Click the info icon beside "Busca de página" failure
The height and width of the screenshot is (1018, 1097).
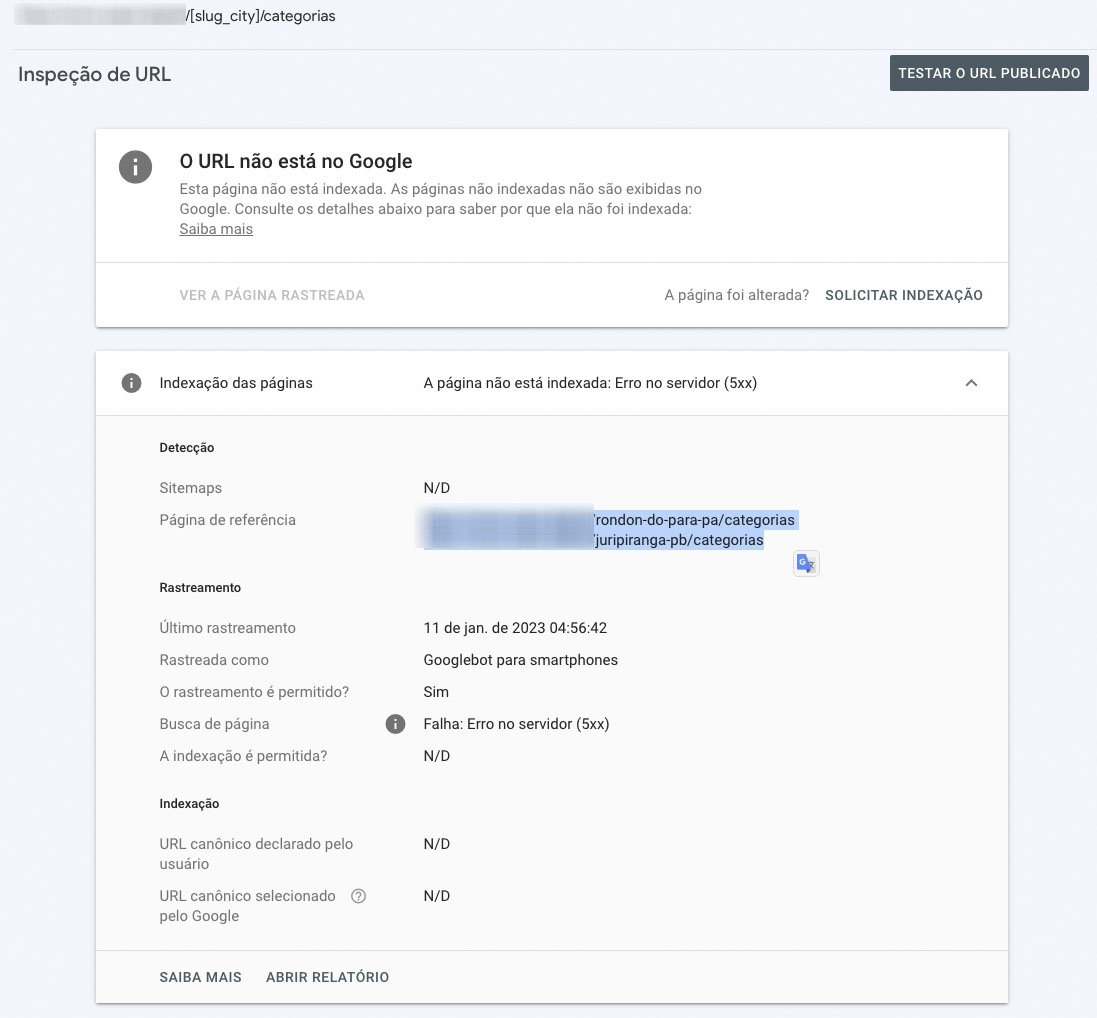(396, 724)
